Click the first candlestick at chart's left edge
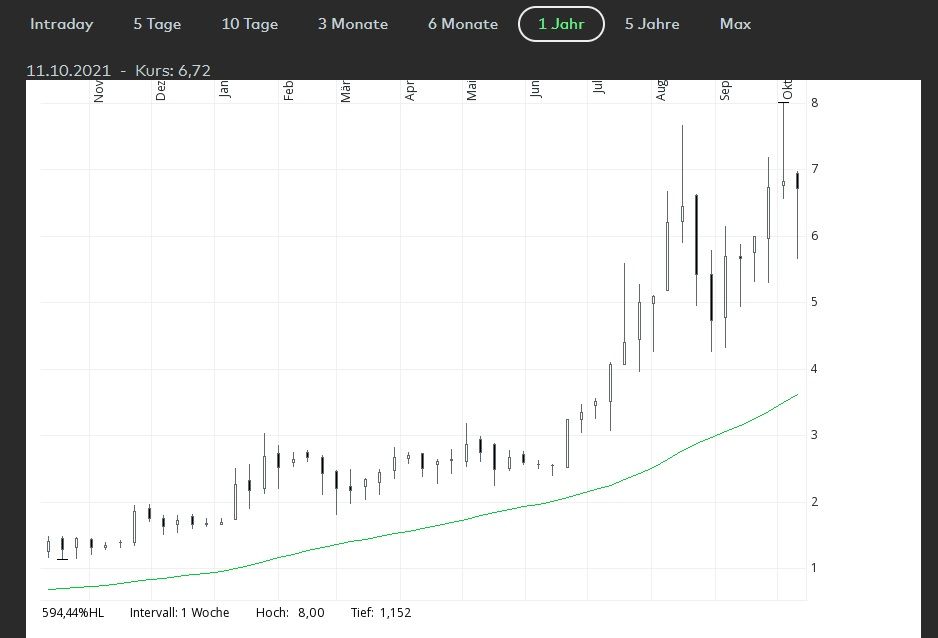 pos(48,546)
